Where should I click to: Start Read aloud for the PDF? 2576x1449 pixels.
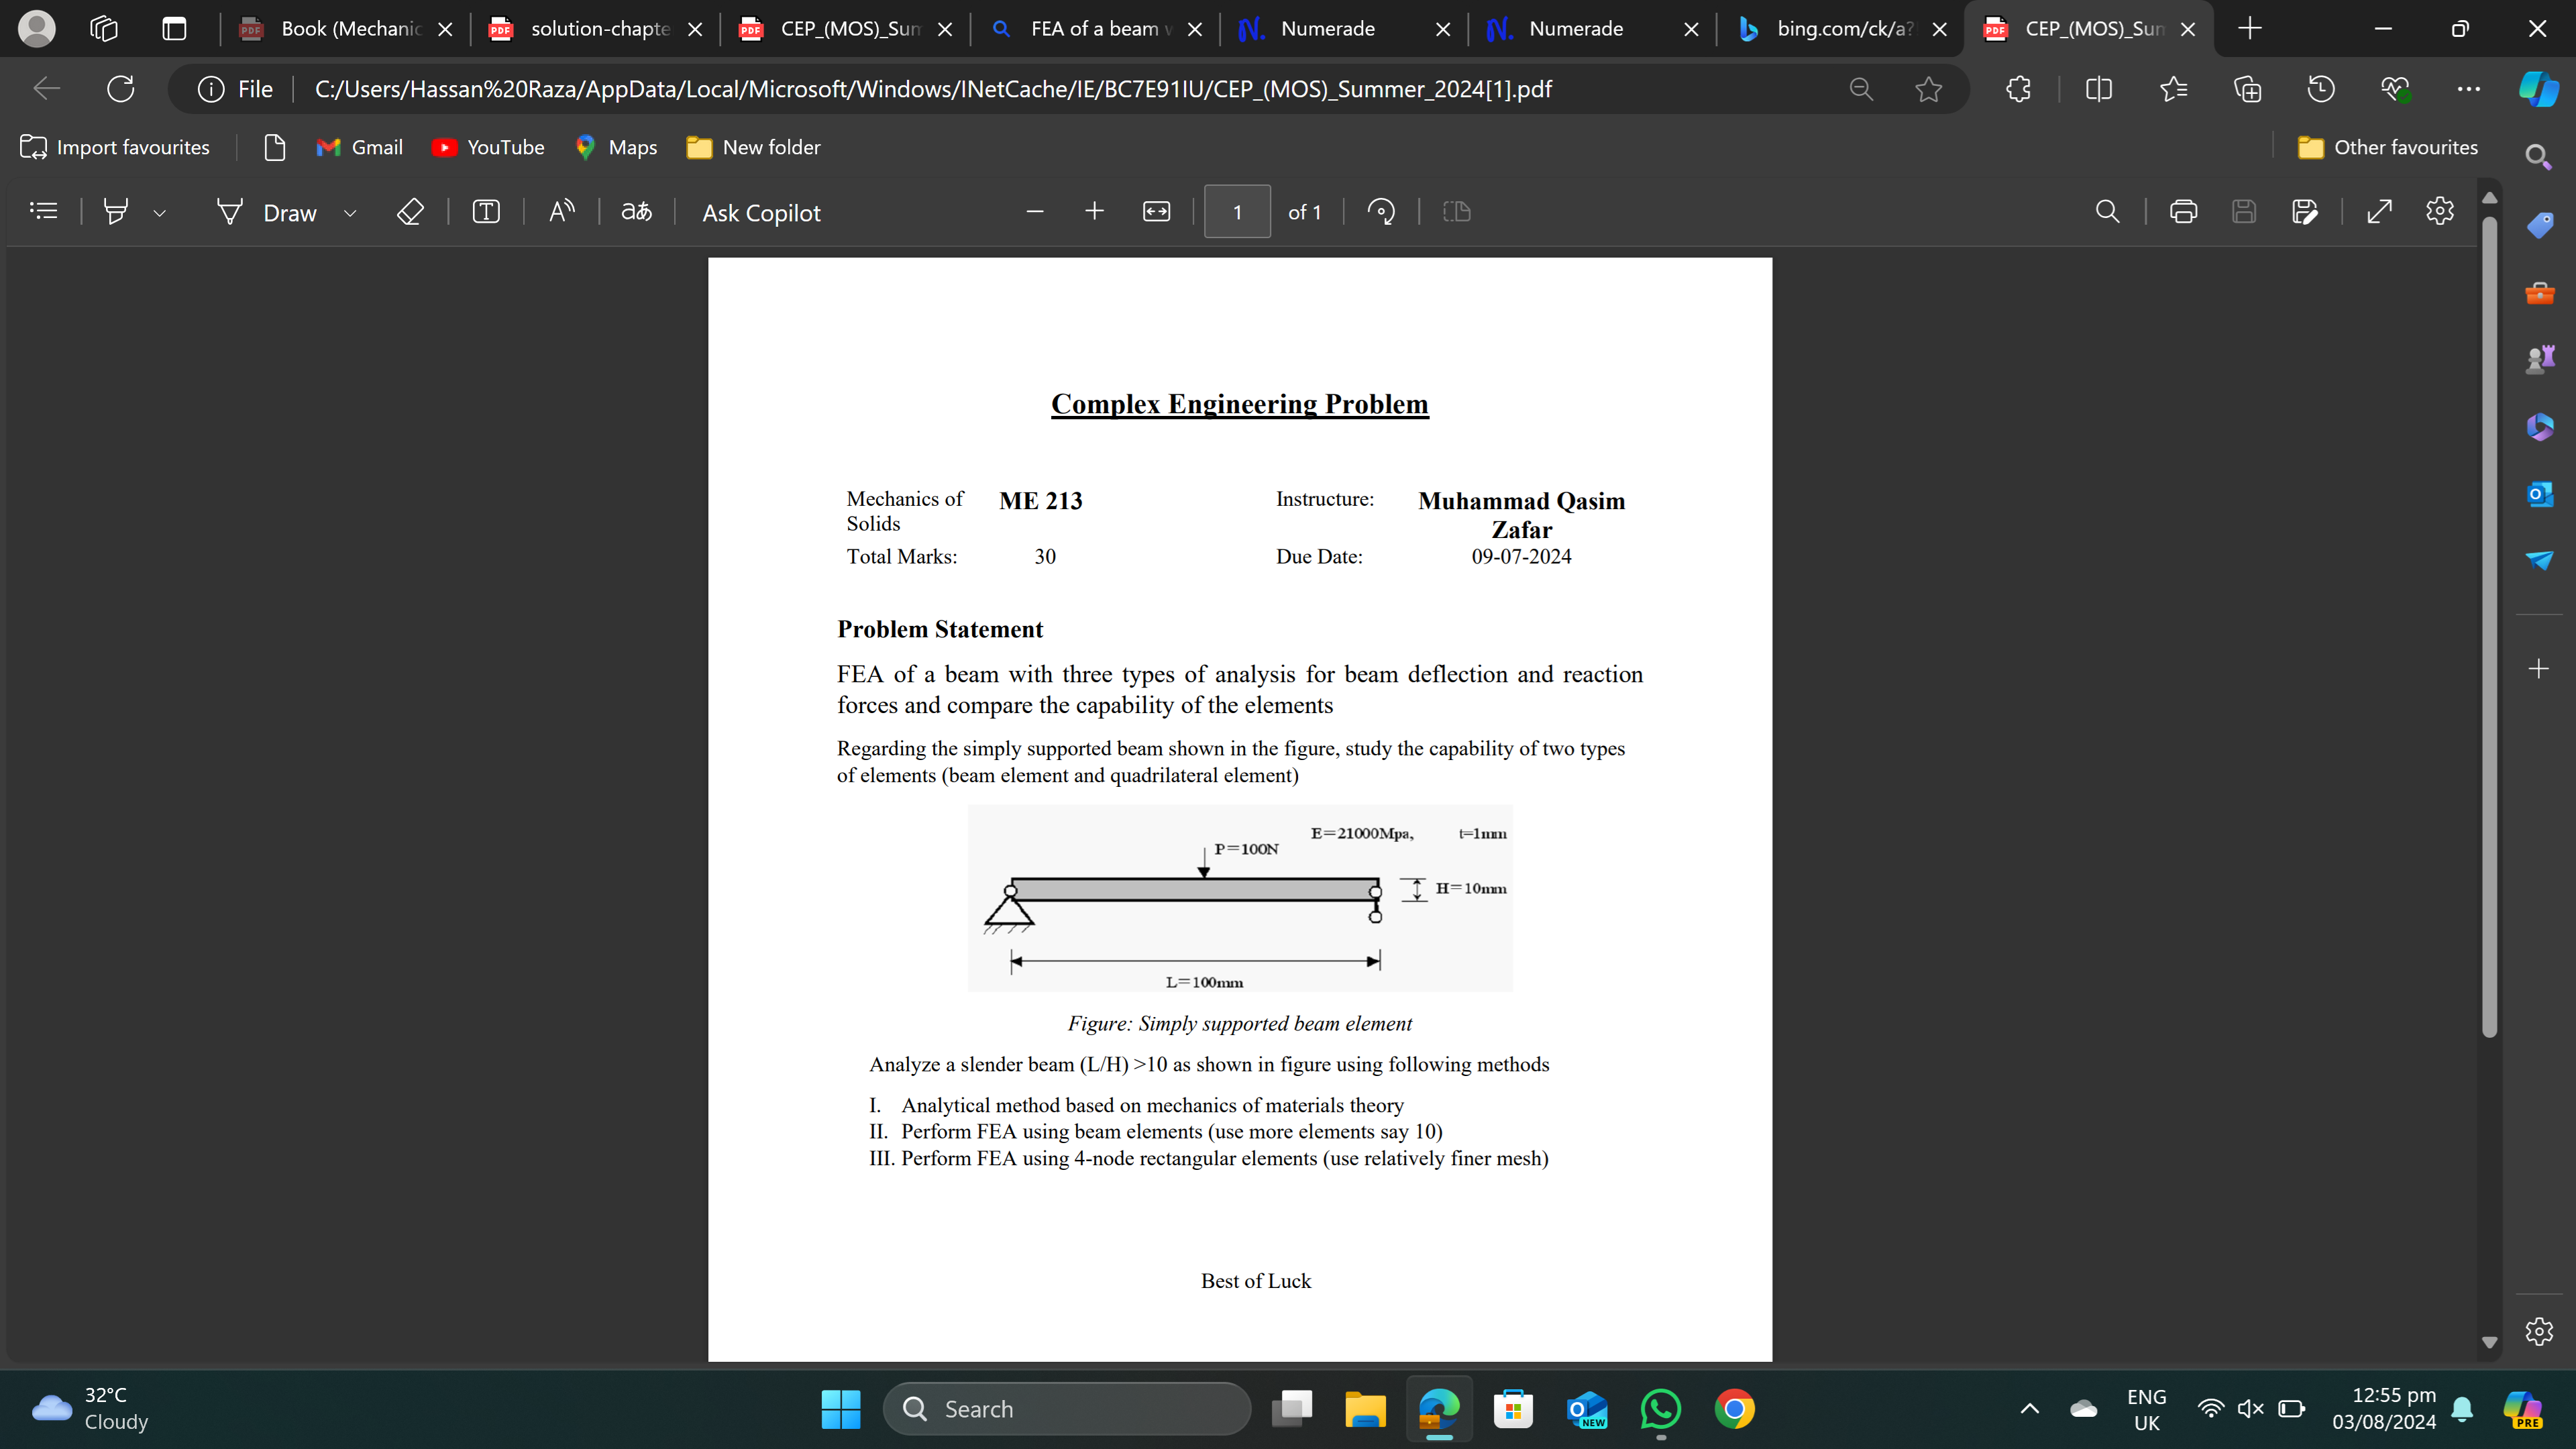tap(560, 211)
